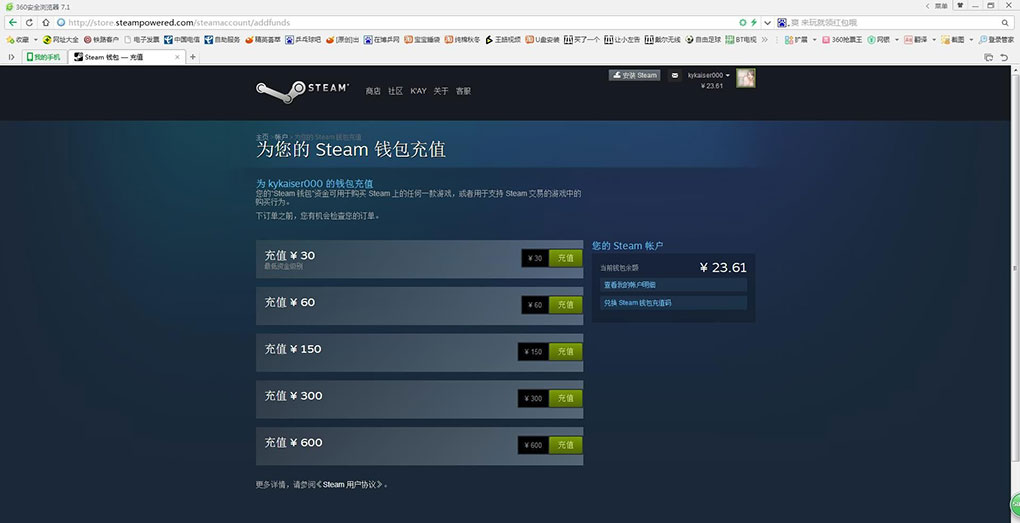Open the browser home page icon
This screenshot has height=523, width=1020.
[x=45, y=22]
